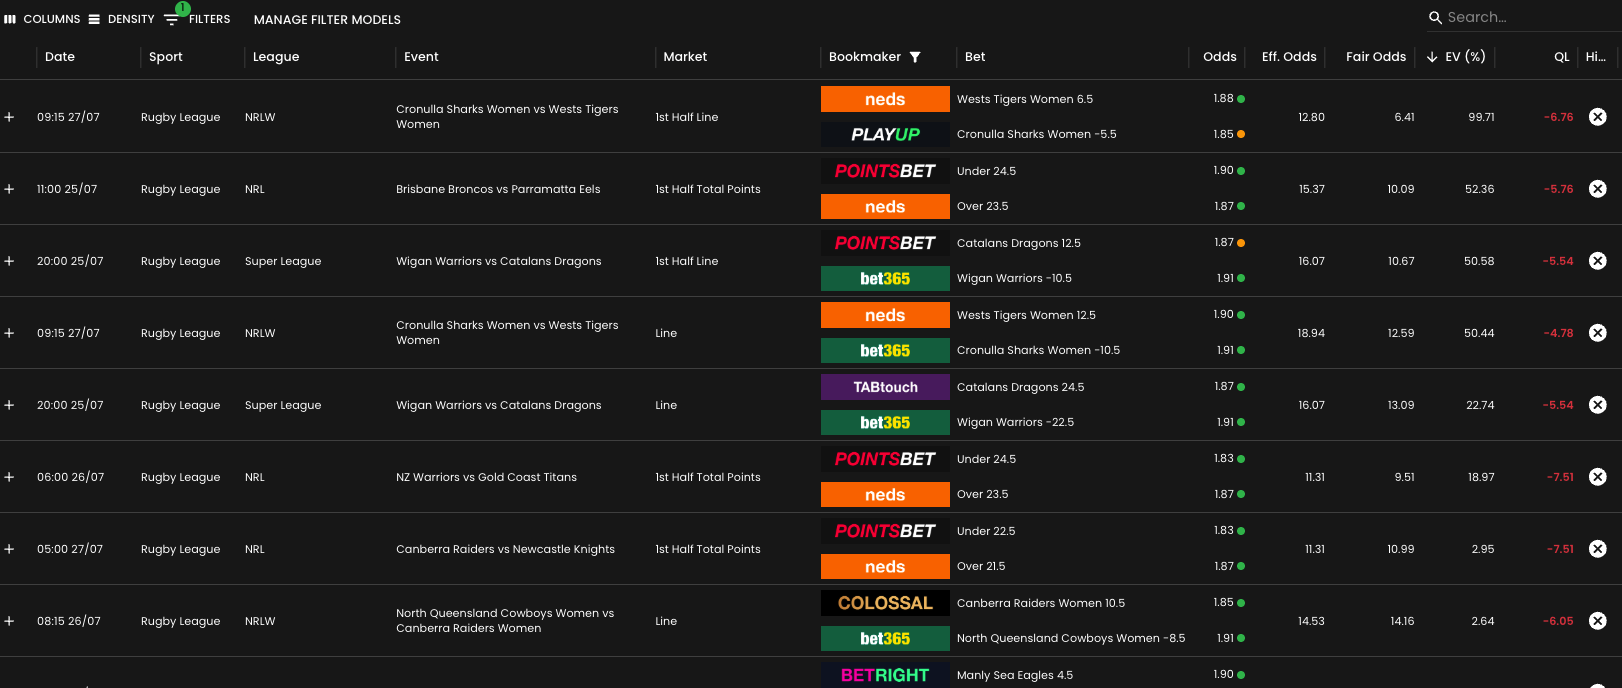
Task: Hide the Wigan Warriors 1st Half Line row
Action: (x=1598, y=261)
